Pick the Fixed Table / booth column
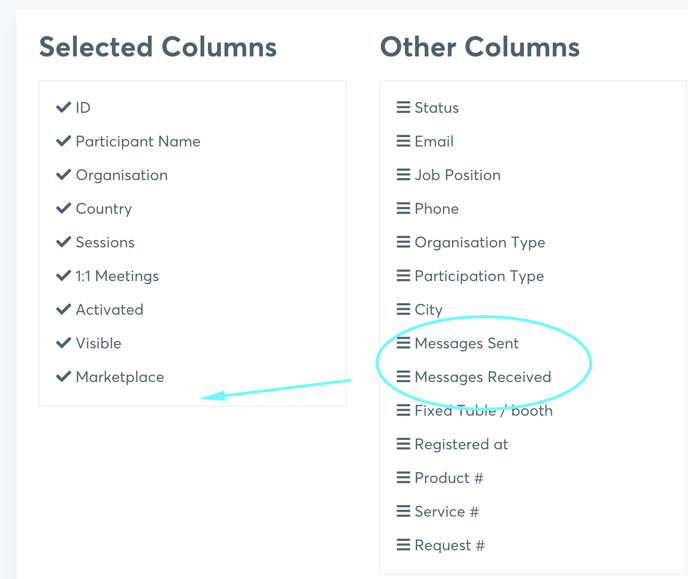The image size is (688, 579). [x=483, y=411]
